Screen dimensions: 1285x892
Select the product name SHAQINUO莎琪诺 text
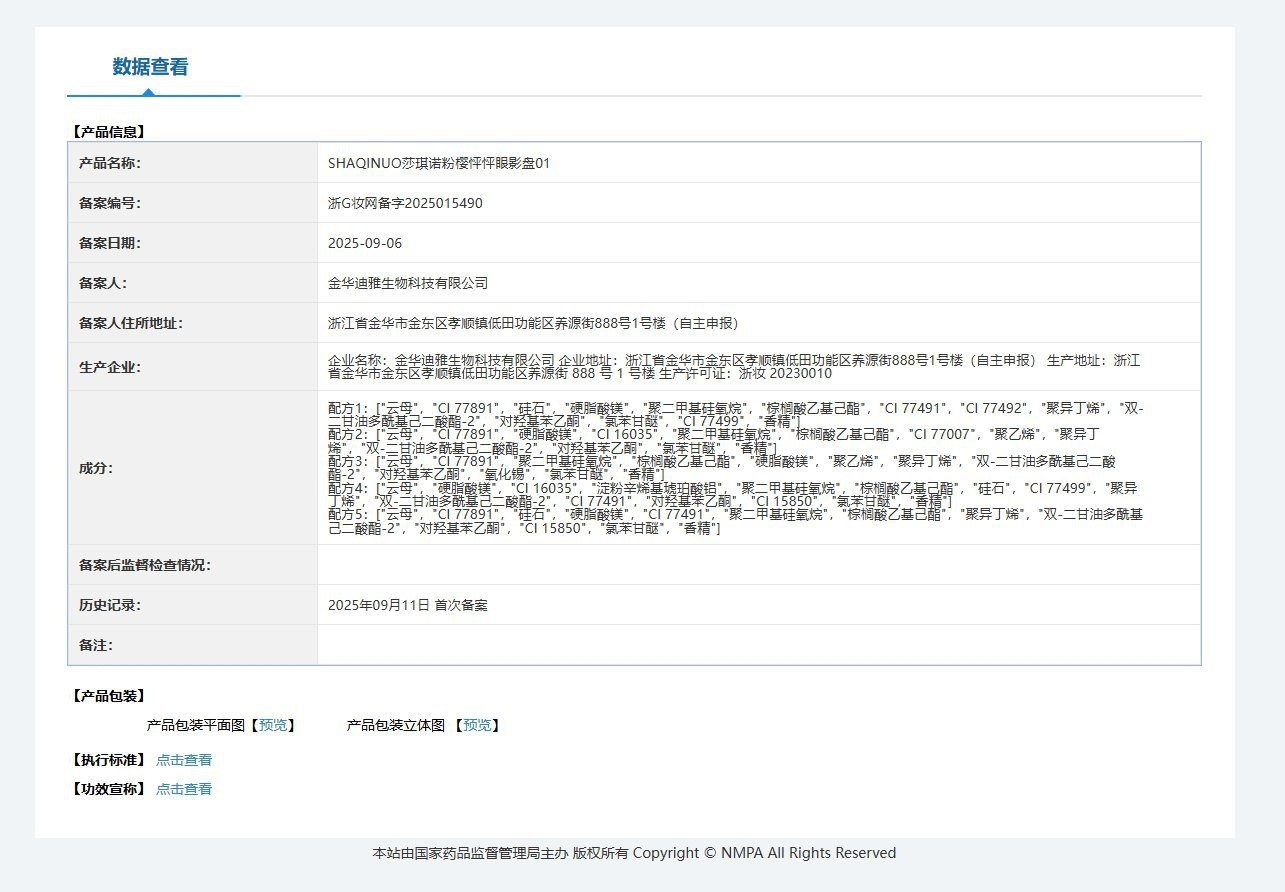[x=439, y=163]
